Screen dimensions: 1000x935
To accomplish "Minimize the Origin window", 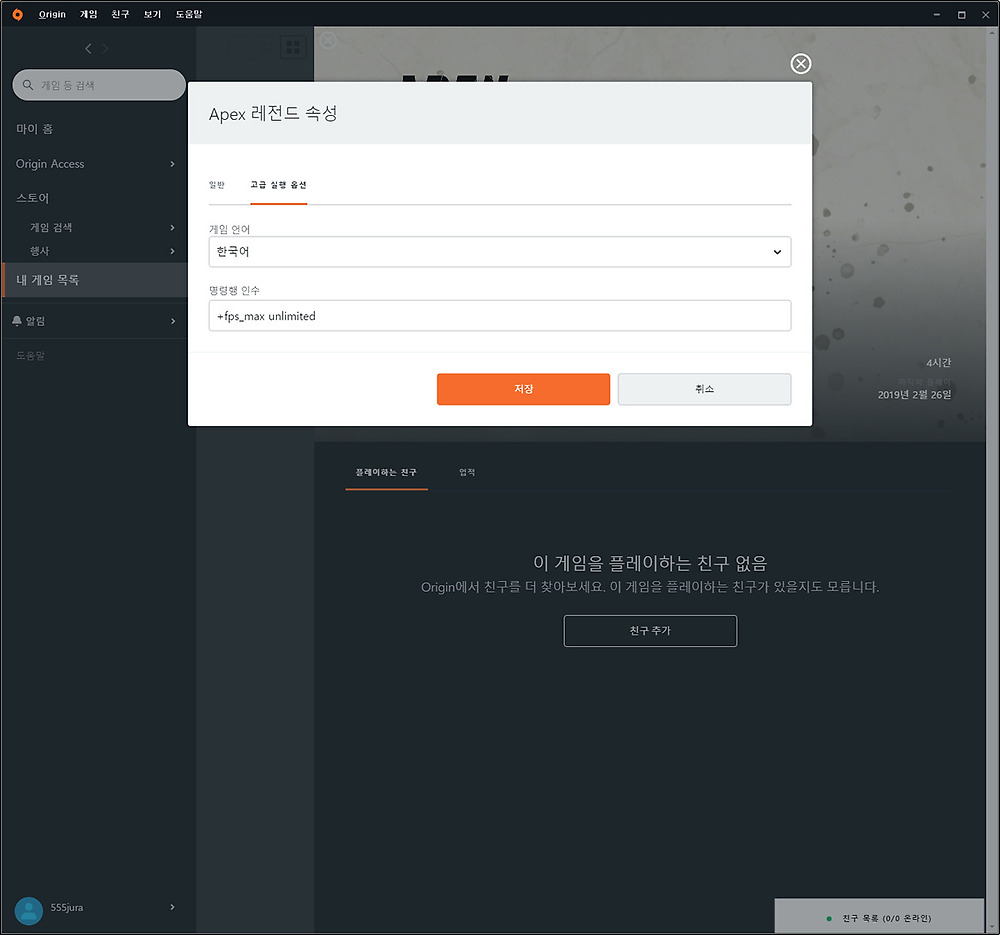I will 937,14.
